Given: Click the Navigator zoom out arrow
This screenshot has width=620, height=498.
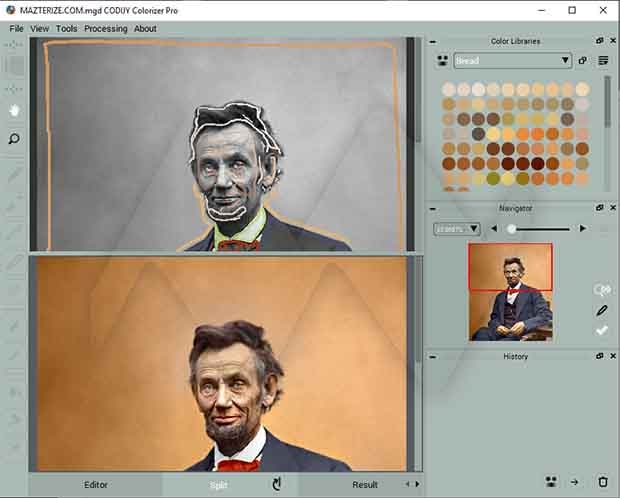Looking at the screenshot, I should pos(493,228).
